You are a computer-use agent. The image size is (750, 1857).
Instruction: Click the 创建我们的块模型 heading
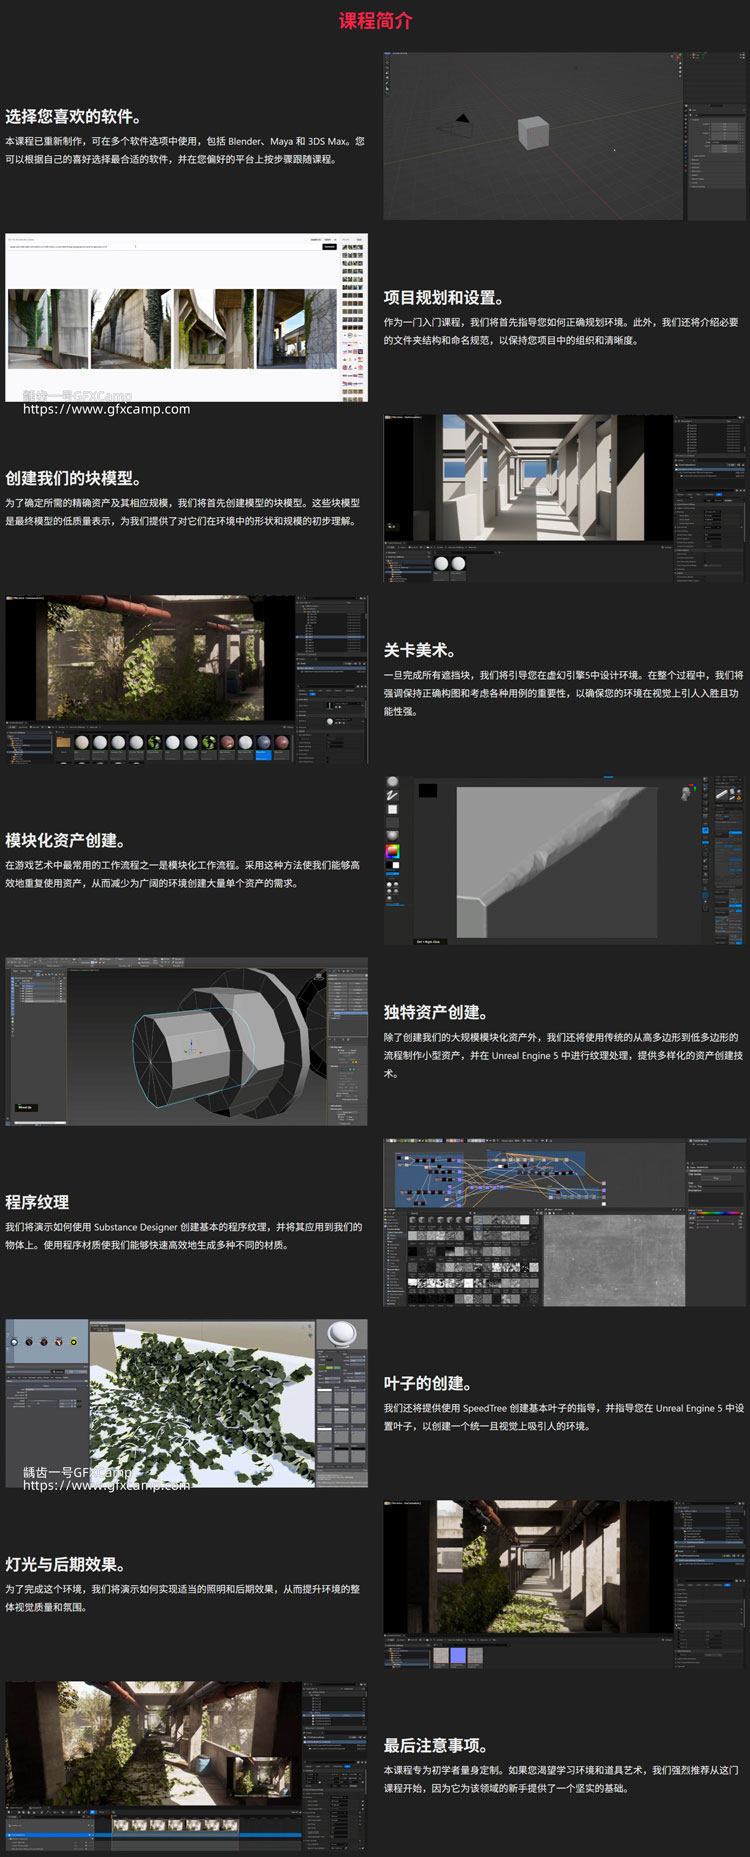[x=74, y=478]
